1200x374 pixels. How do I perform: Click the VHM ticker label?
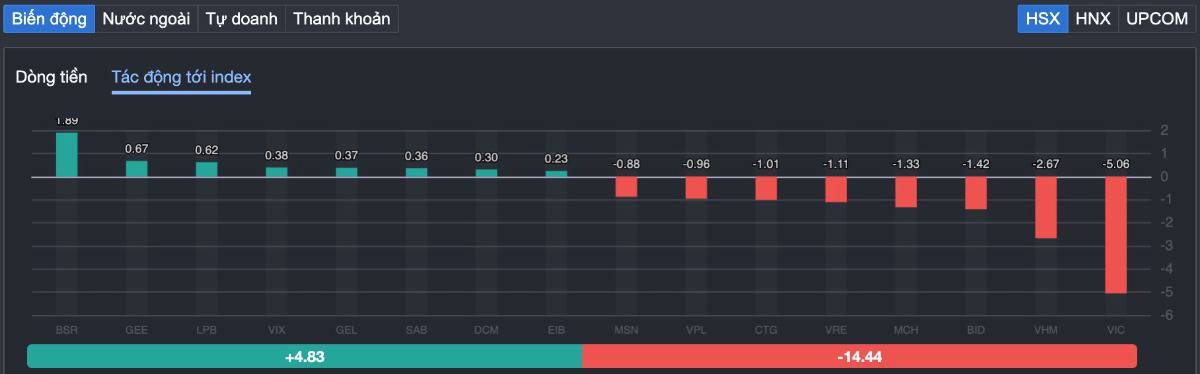(1046, 329)
